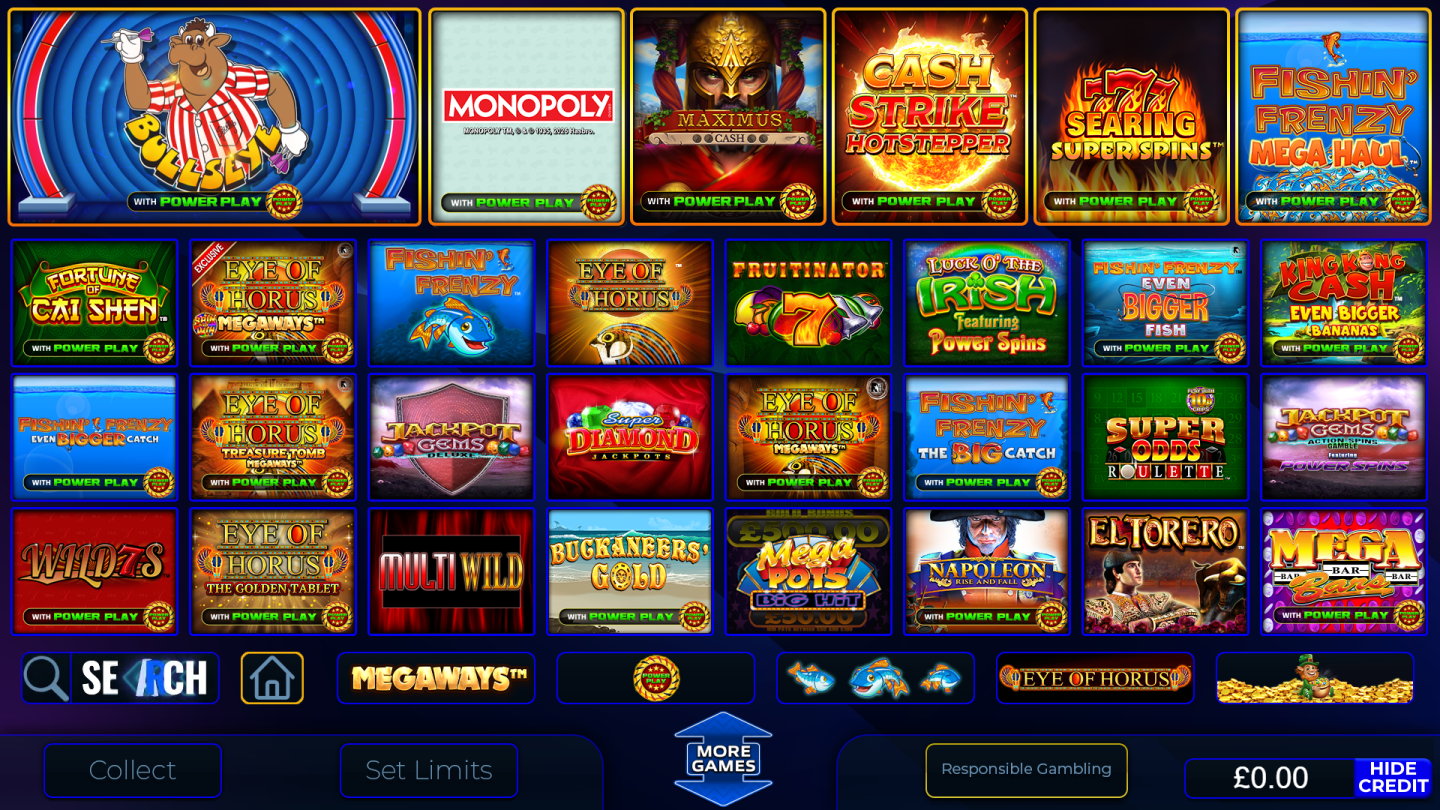Screen dimensions: 1440x810
Task: Open the El Torero game tile
Action: click(x=1165, y=572)
